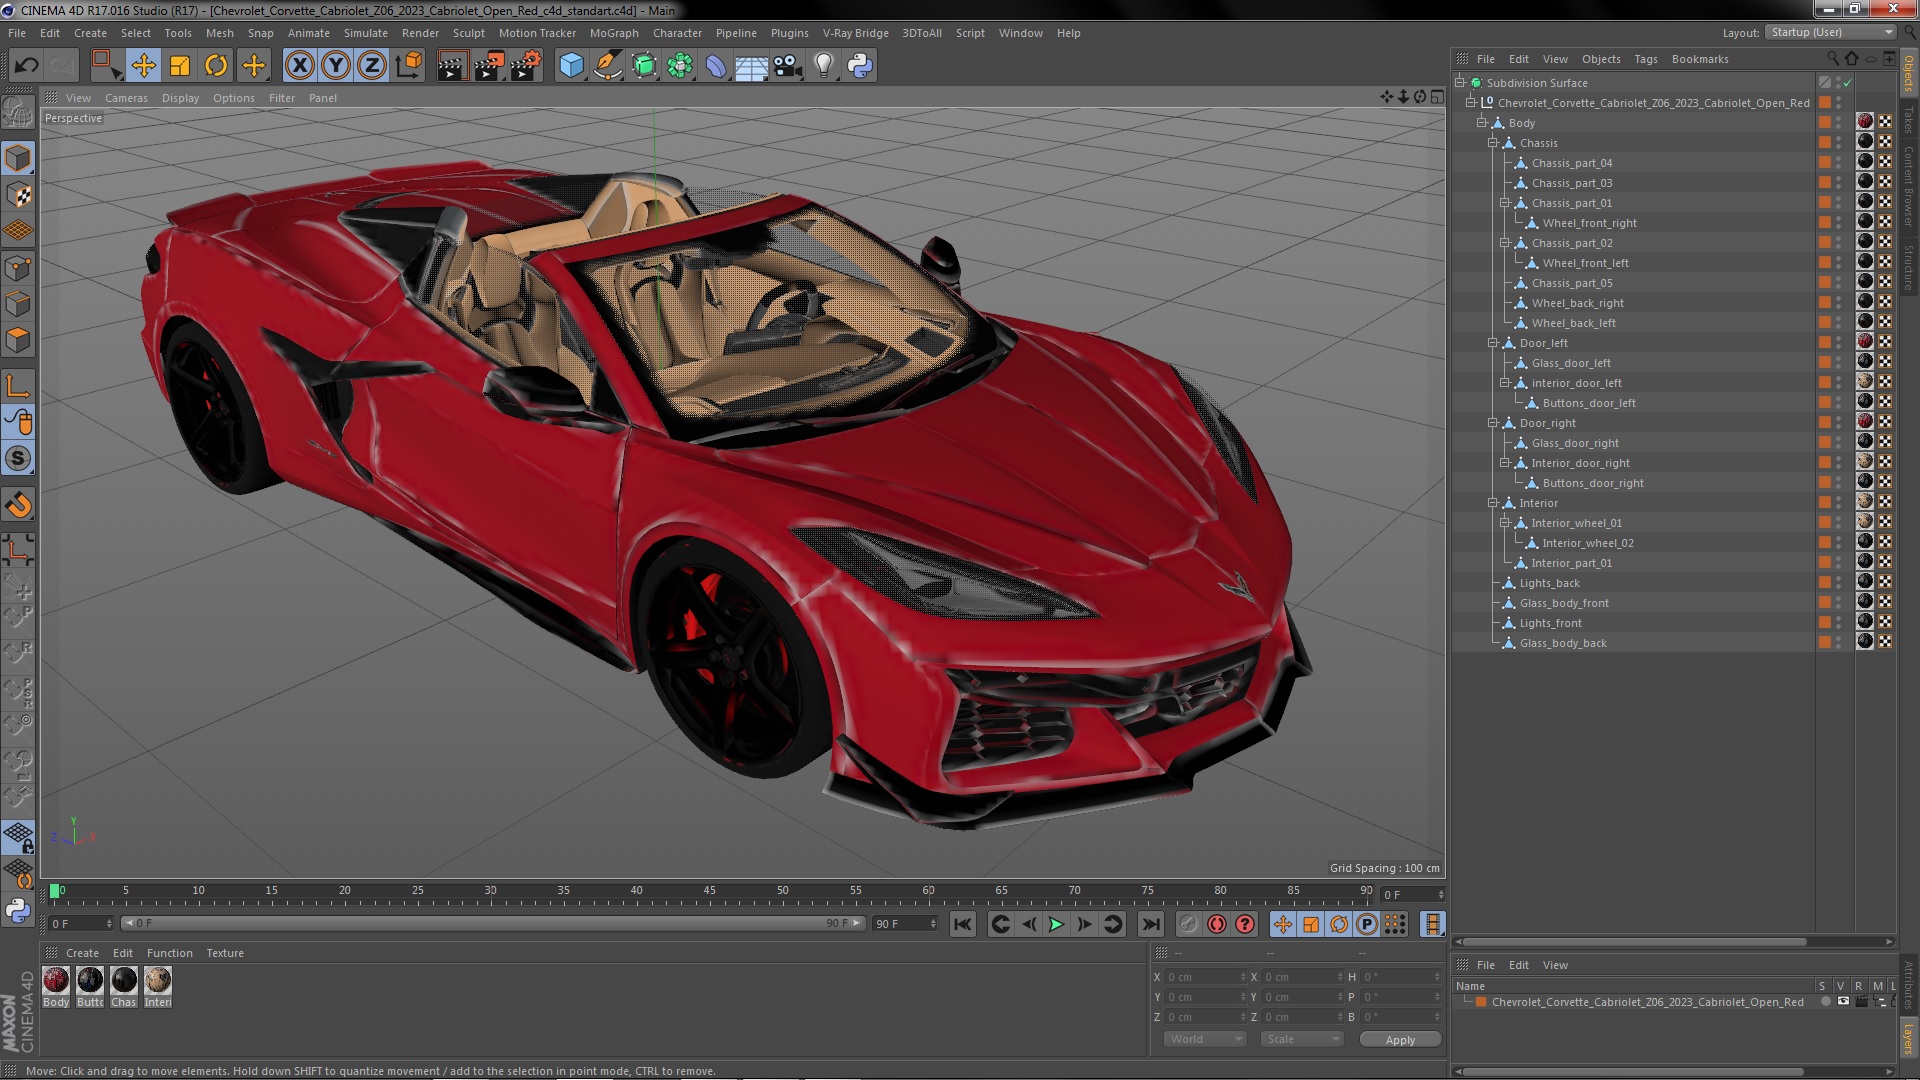Open the World coordinate dropdown
Screen dimensions: 1920x1080
1205,1039
